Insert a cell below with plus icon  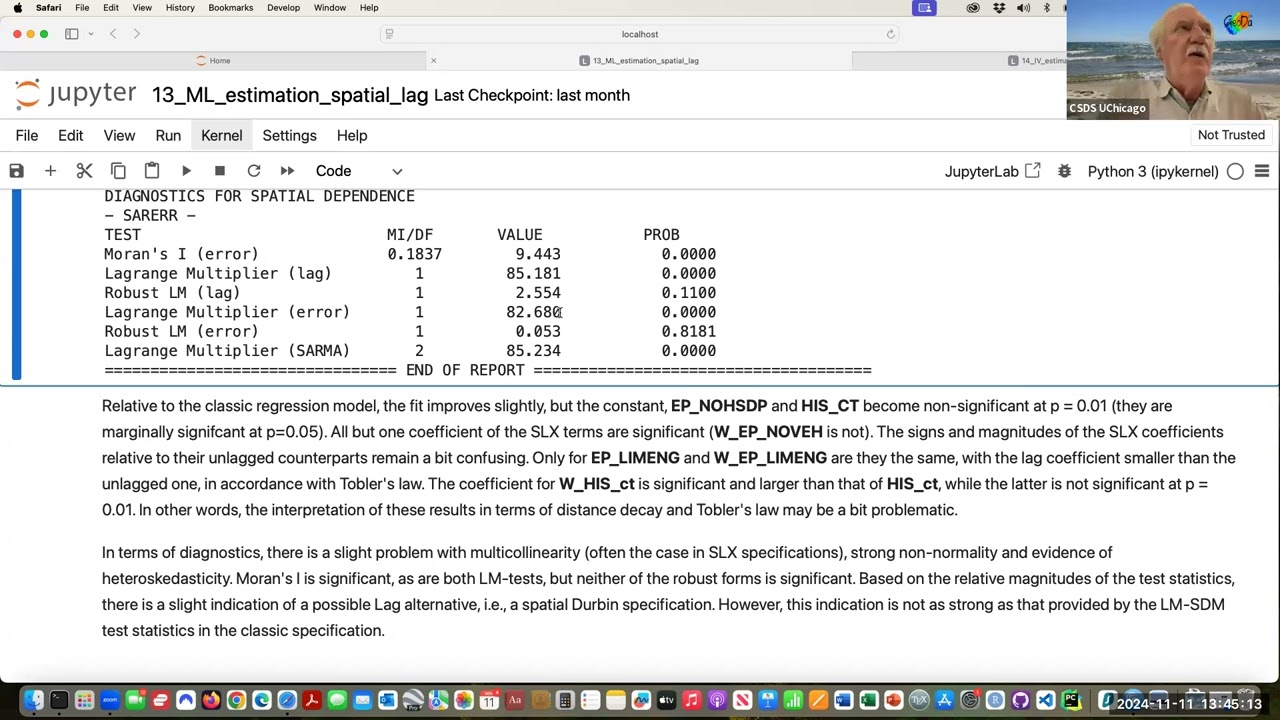(50, 171)
